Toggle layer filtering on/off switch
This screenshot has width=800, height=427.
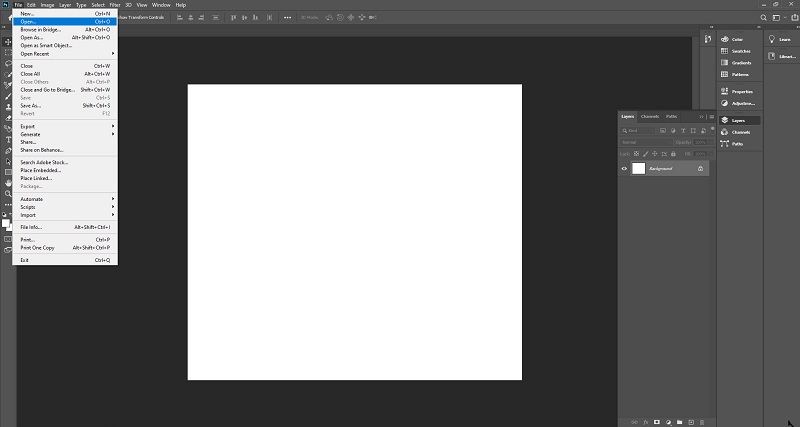point(712,129)
